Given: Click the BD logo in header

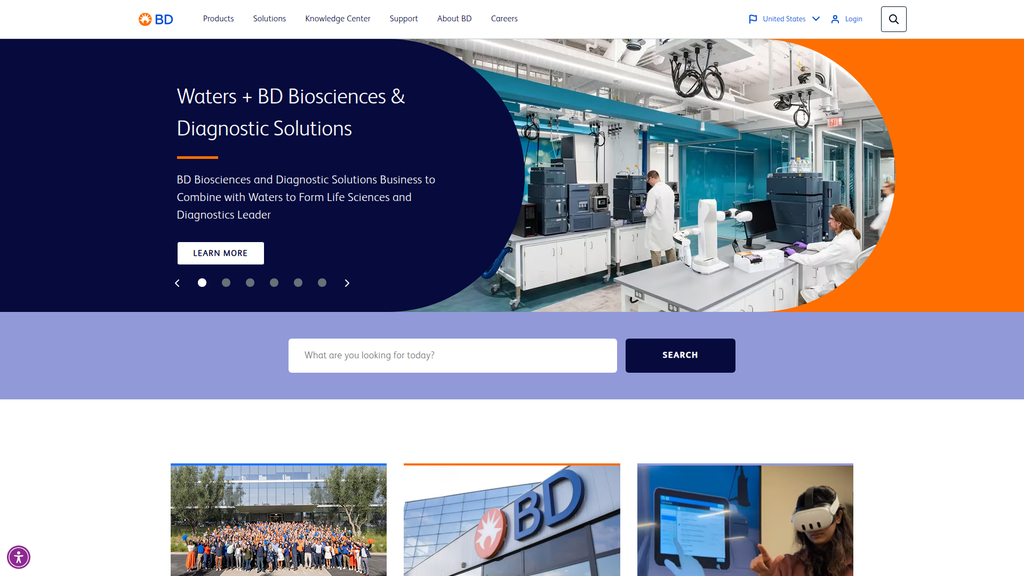Looking at the screenshot, I should click(x=155, y=20).
